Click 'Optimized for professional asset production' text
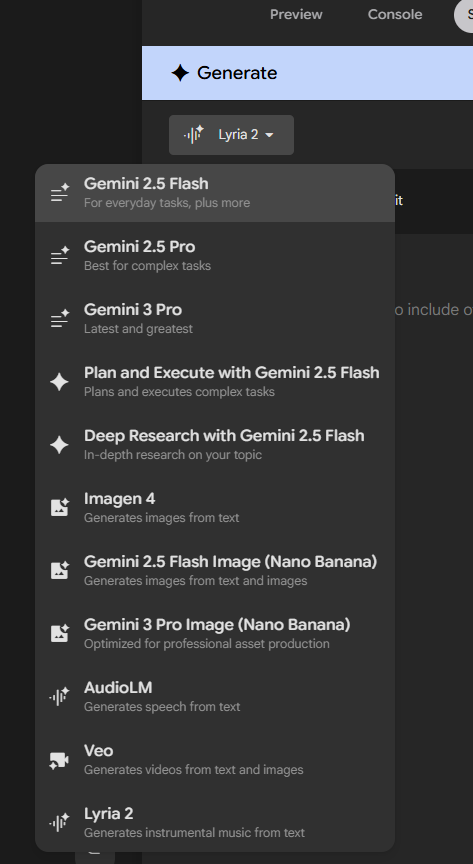Screen dimensions: 473x864 [207, 644]
